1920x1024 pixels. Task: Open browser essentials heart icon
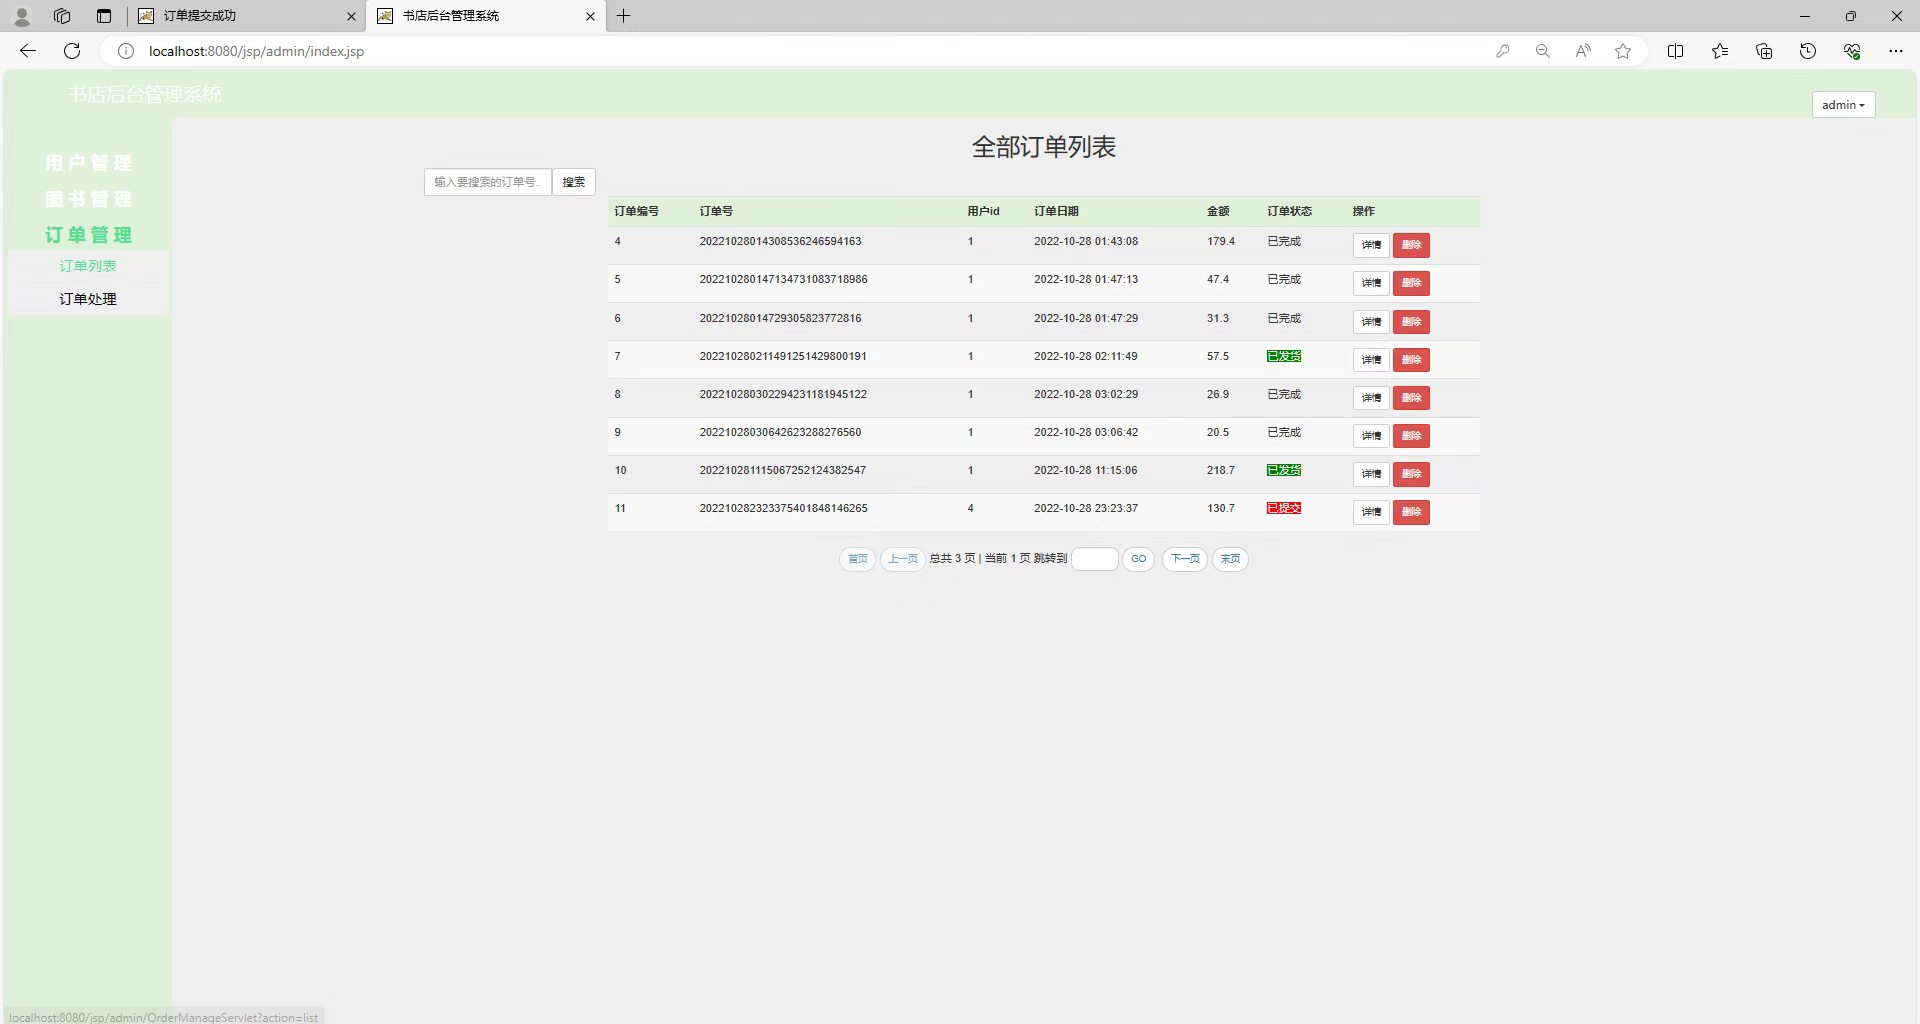[x=1852, y=51]
